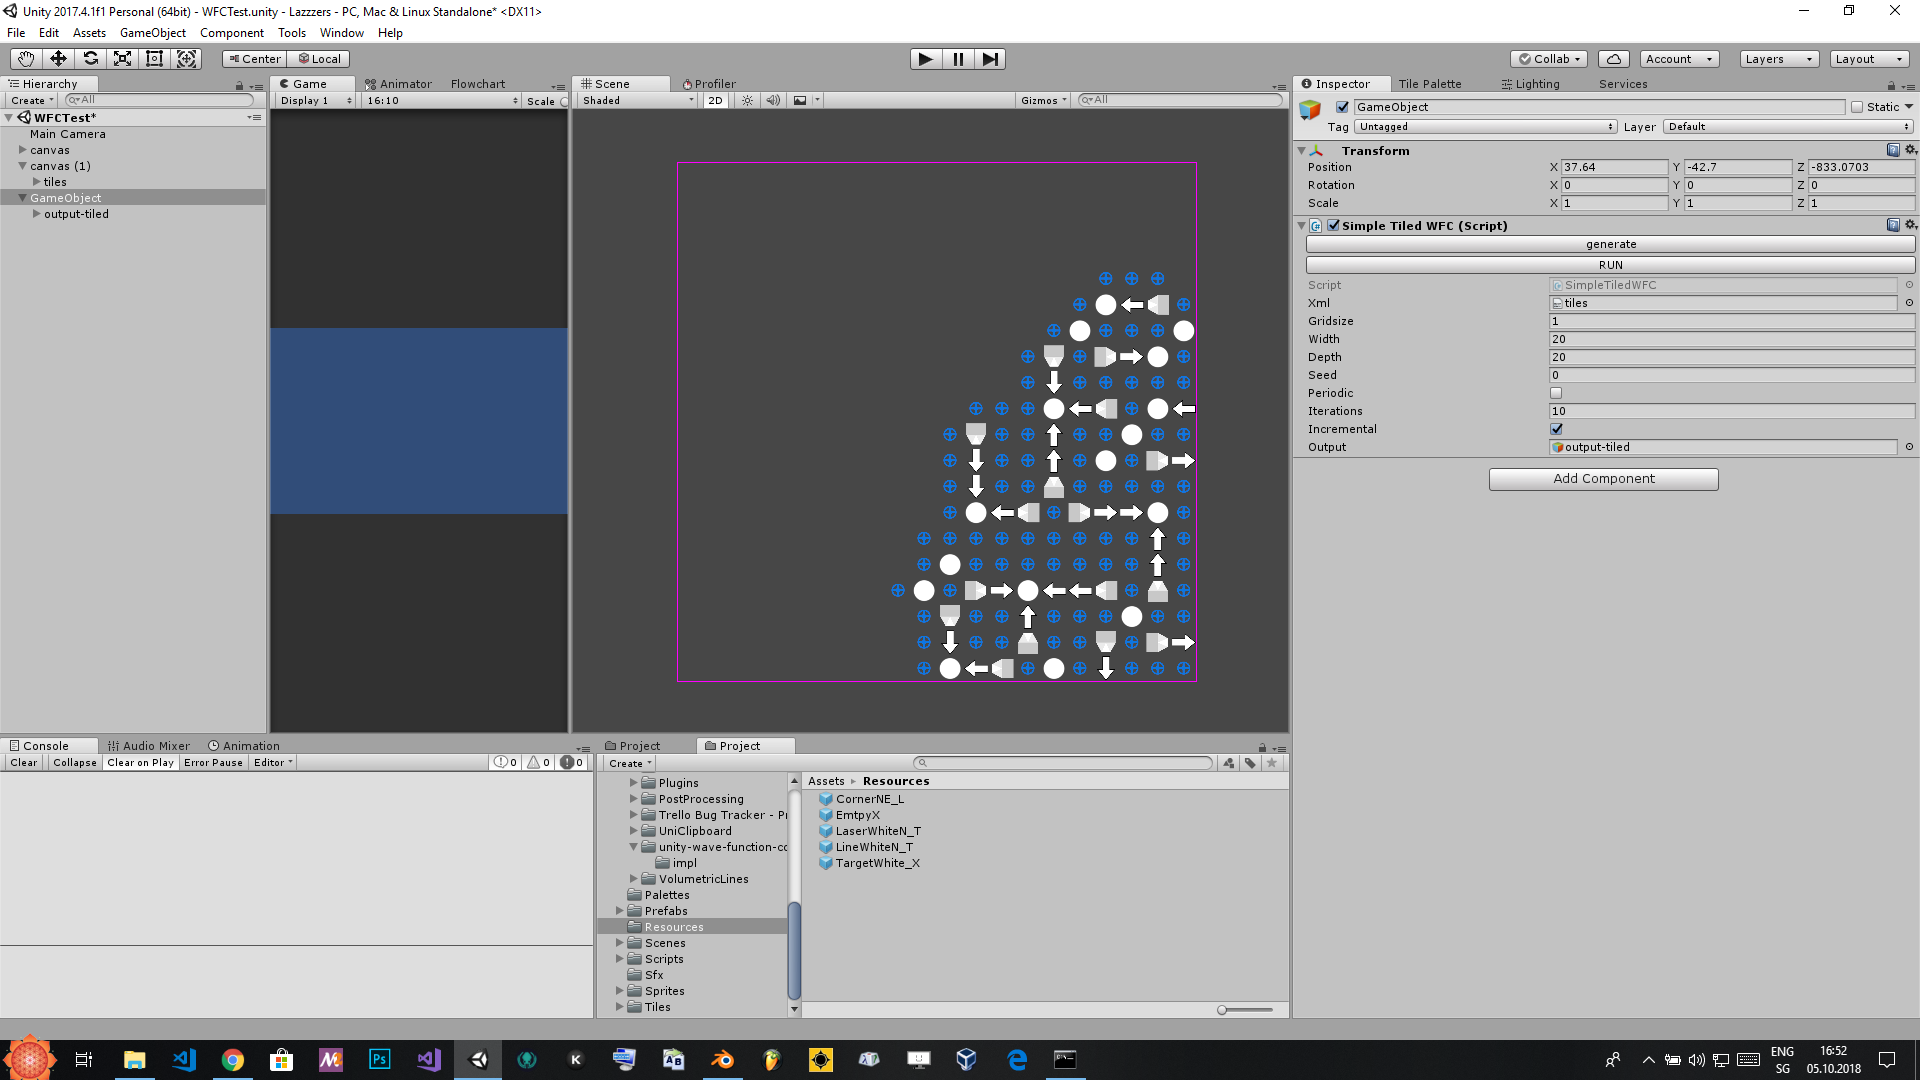Screen dimensions: 1920x1080
Task: Switch to Lighting tab
Action: (1531, 84)
